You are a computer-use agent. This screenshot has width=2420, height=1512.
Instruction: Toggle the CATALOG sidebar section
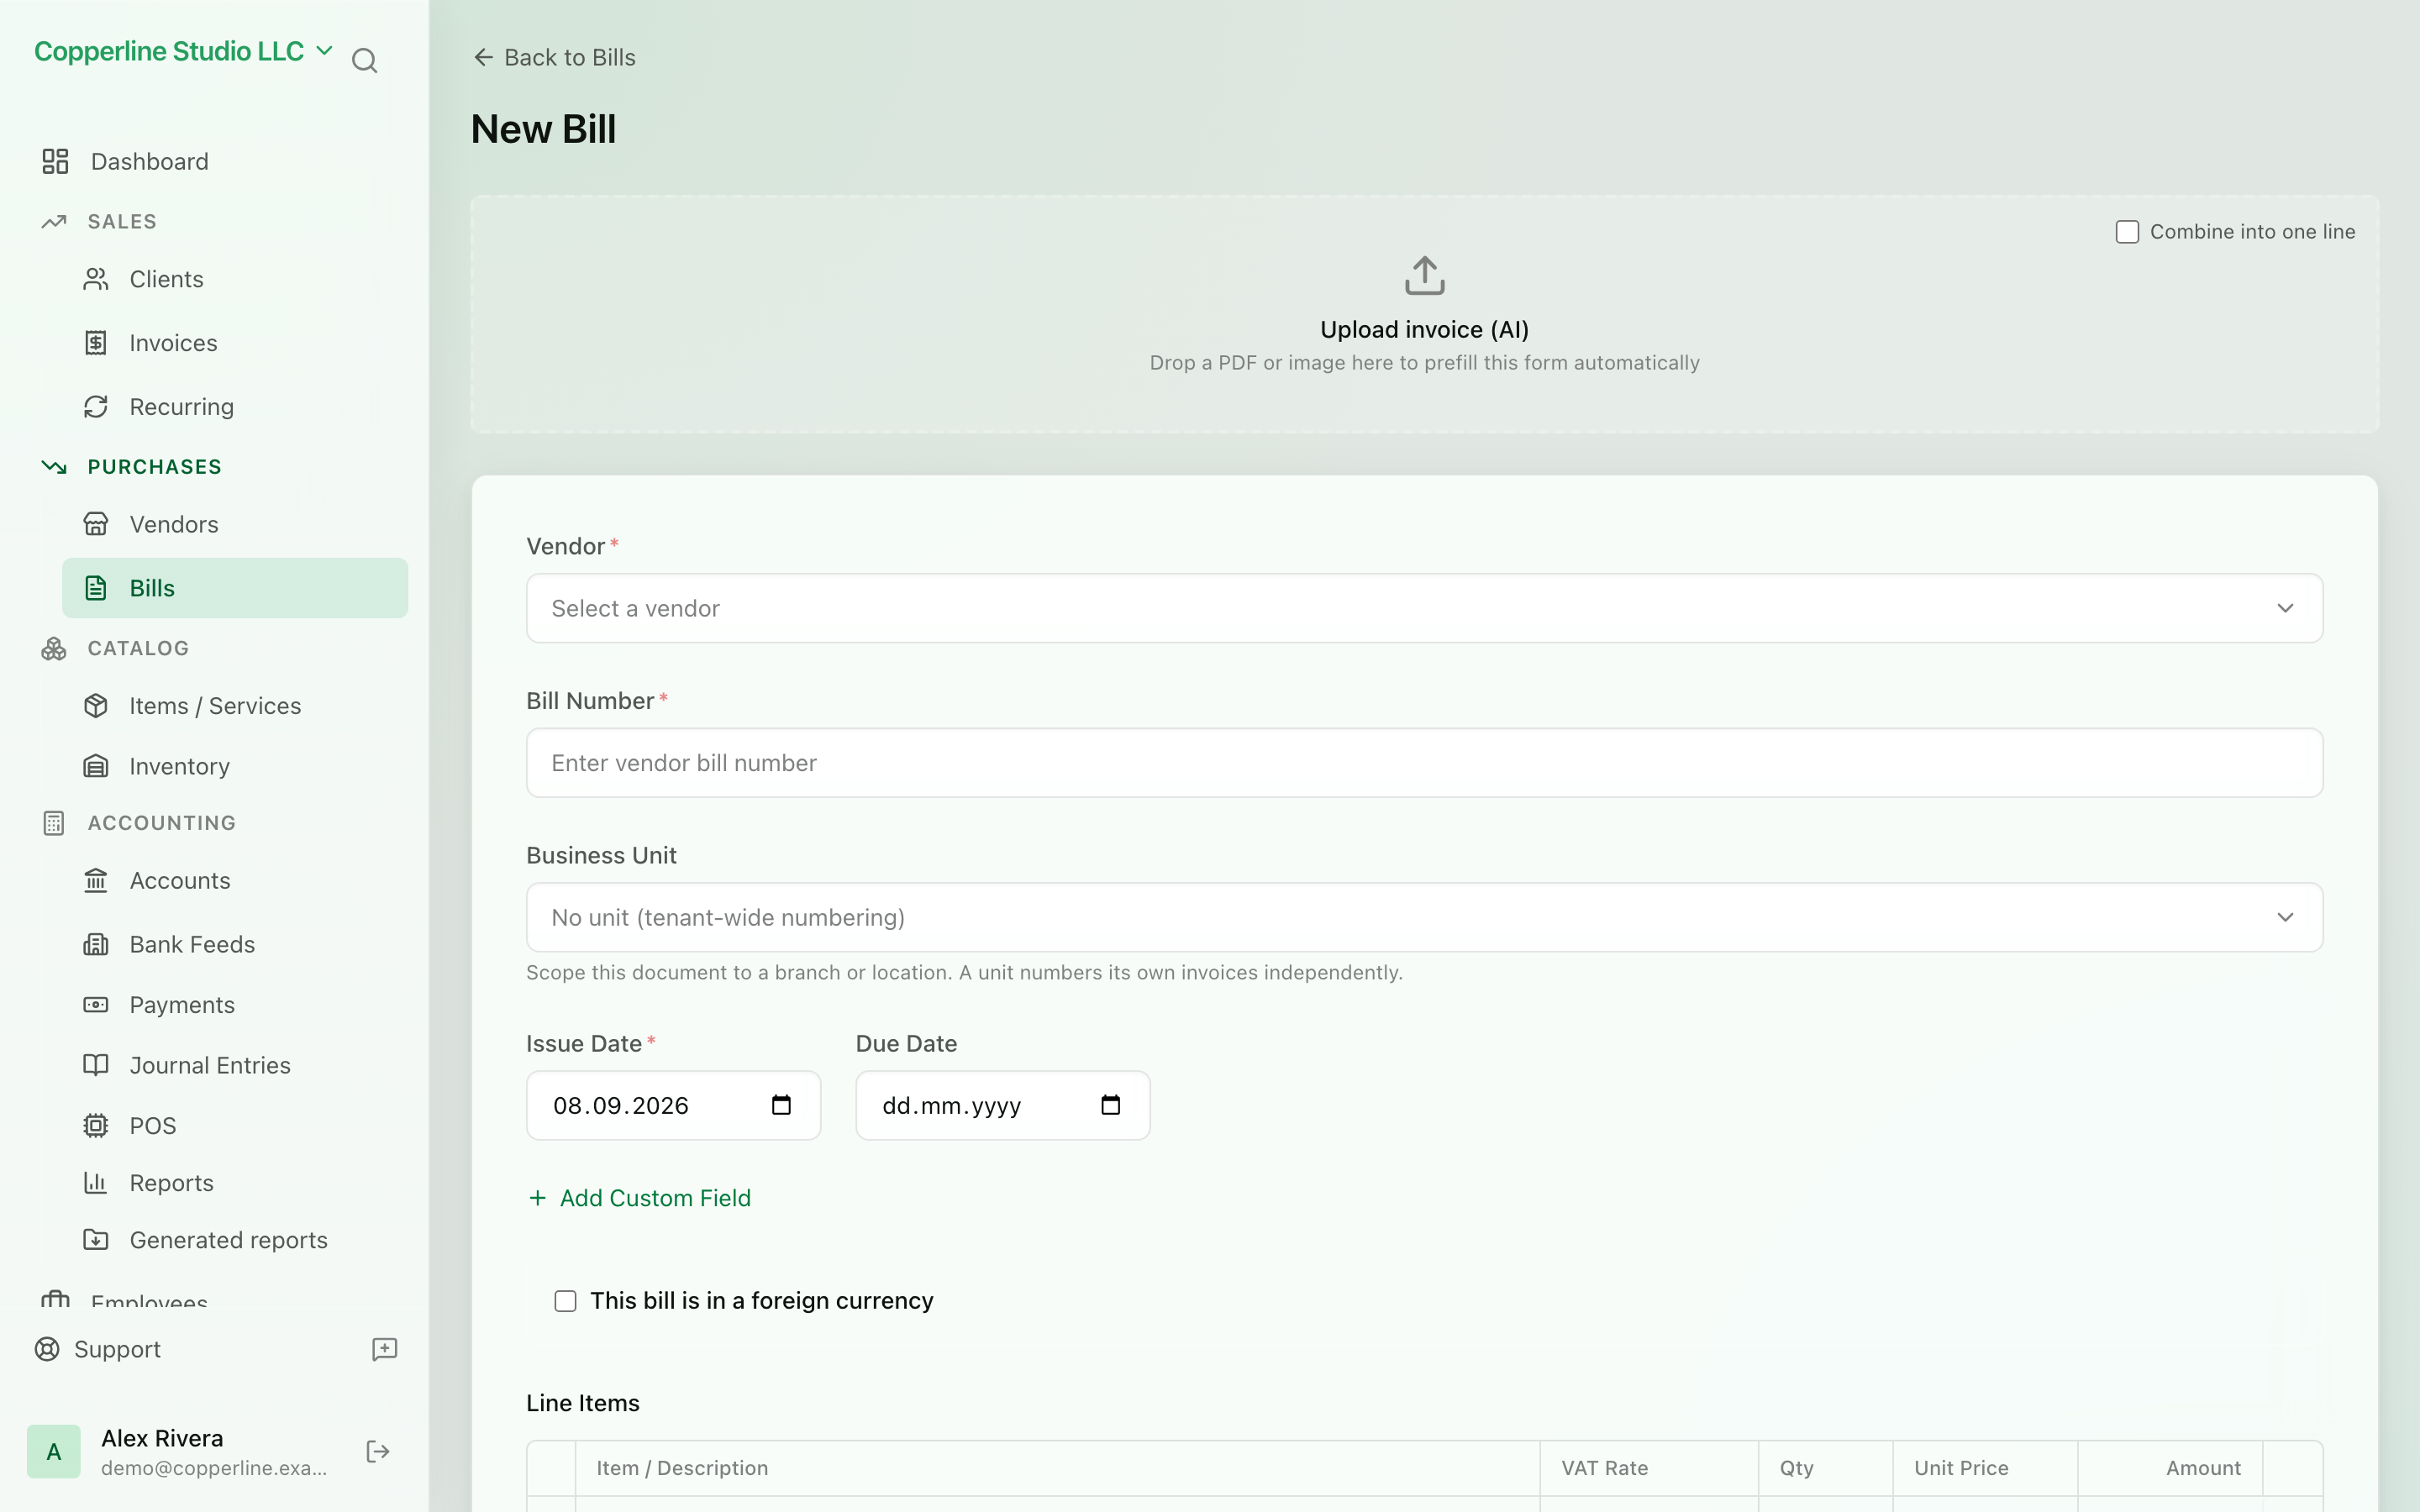[x=138, y=649]
